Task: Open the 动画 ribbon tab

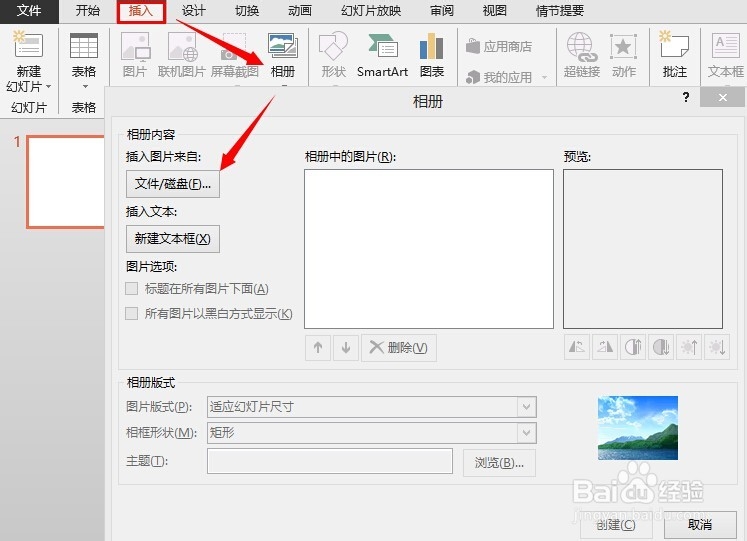Action: (300, 10)
